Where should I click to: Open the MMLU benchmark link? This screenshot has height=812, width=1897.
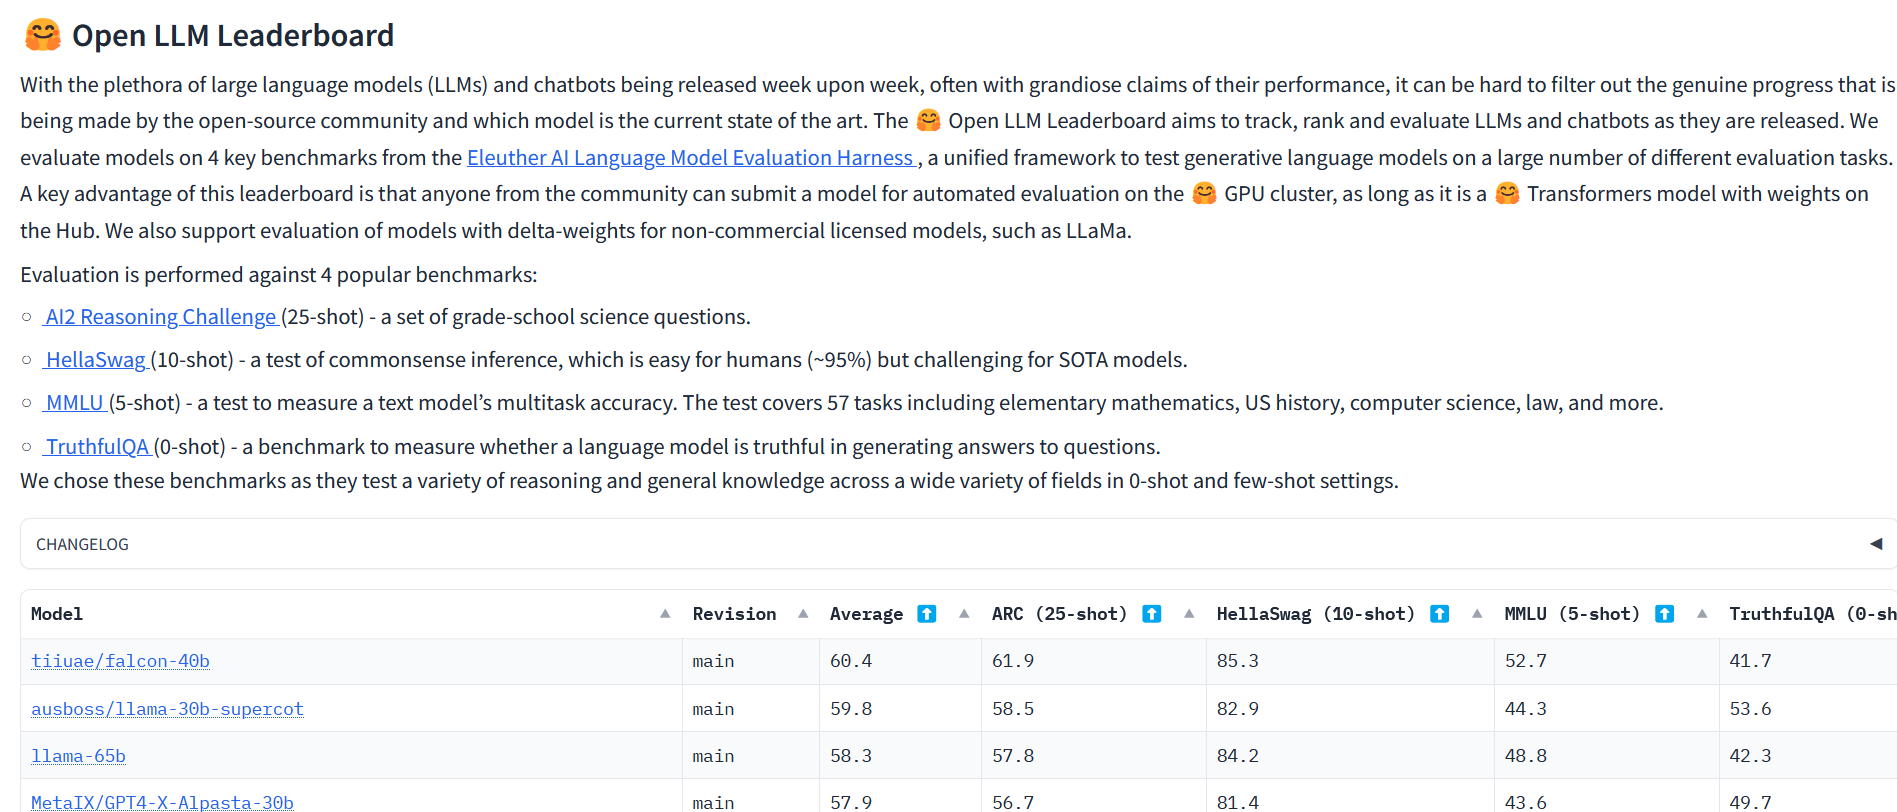click(75, 403)
